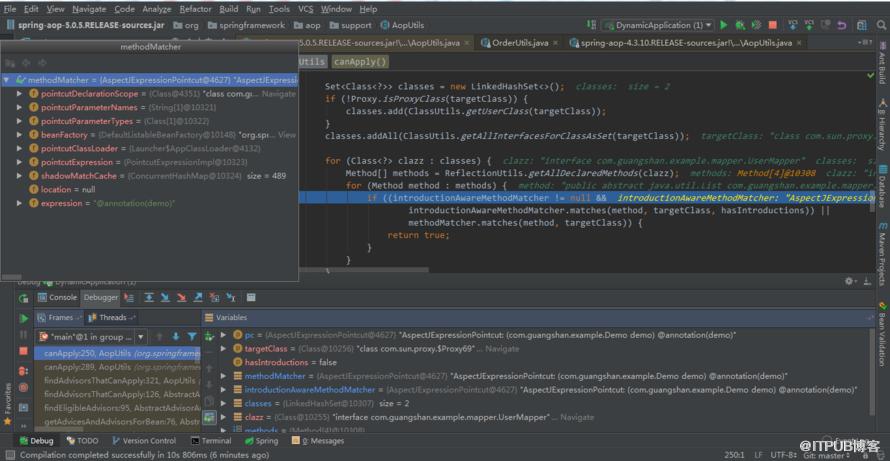The width and height of the screenshot is (890, 461).
Task: Open project structure icon in toolbar
Action: point(862,25)
